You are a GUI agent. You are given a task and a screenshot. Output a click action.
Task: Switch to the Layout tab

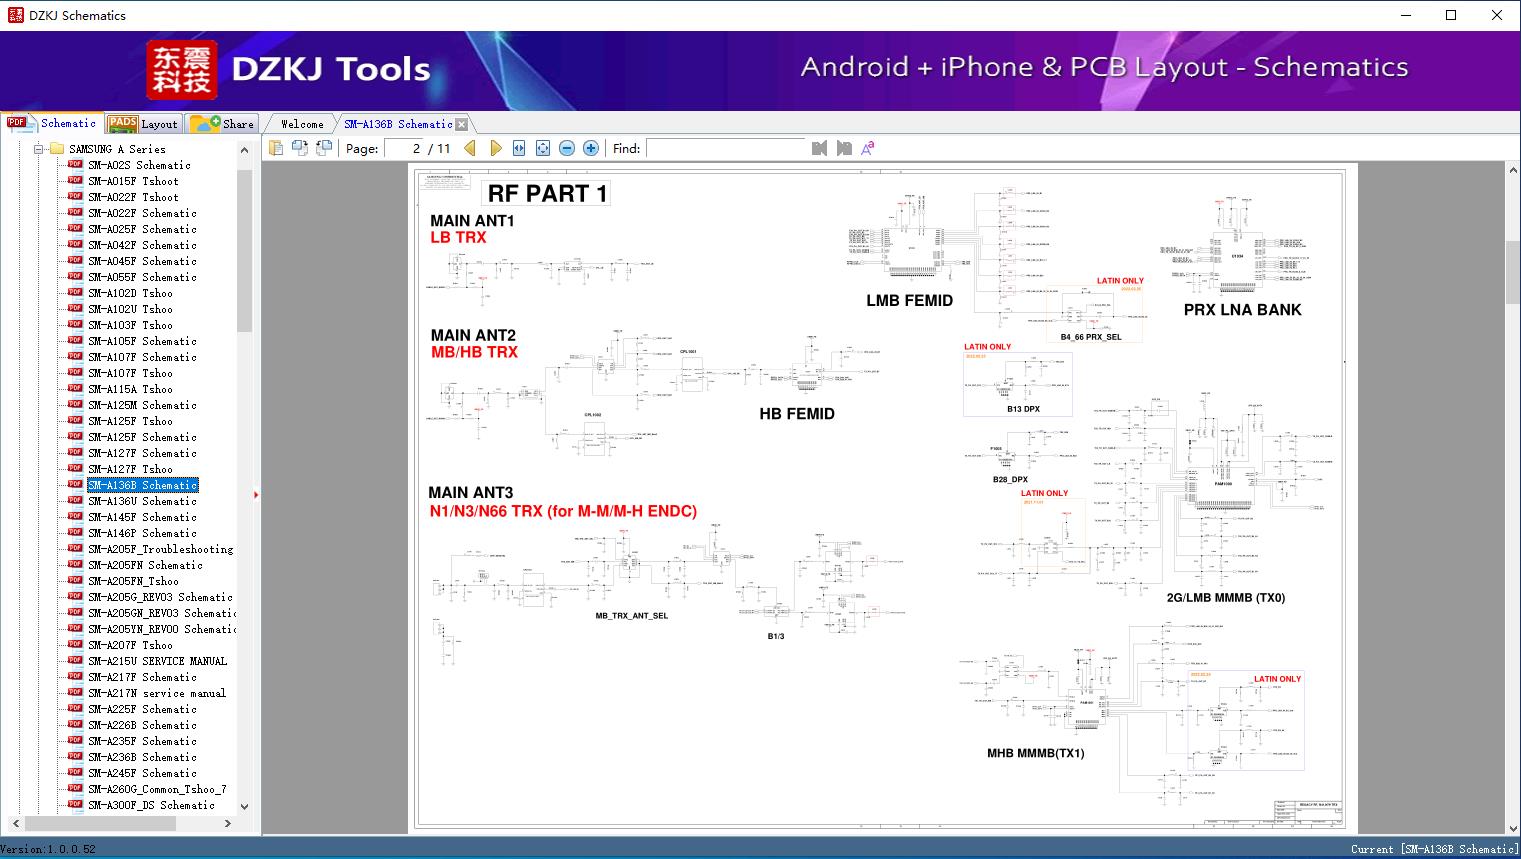(143, 124)
